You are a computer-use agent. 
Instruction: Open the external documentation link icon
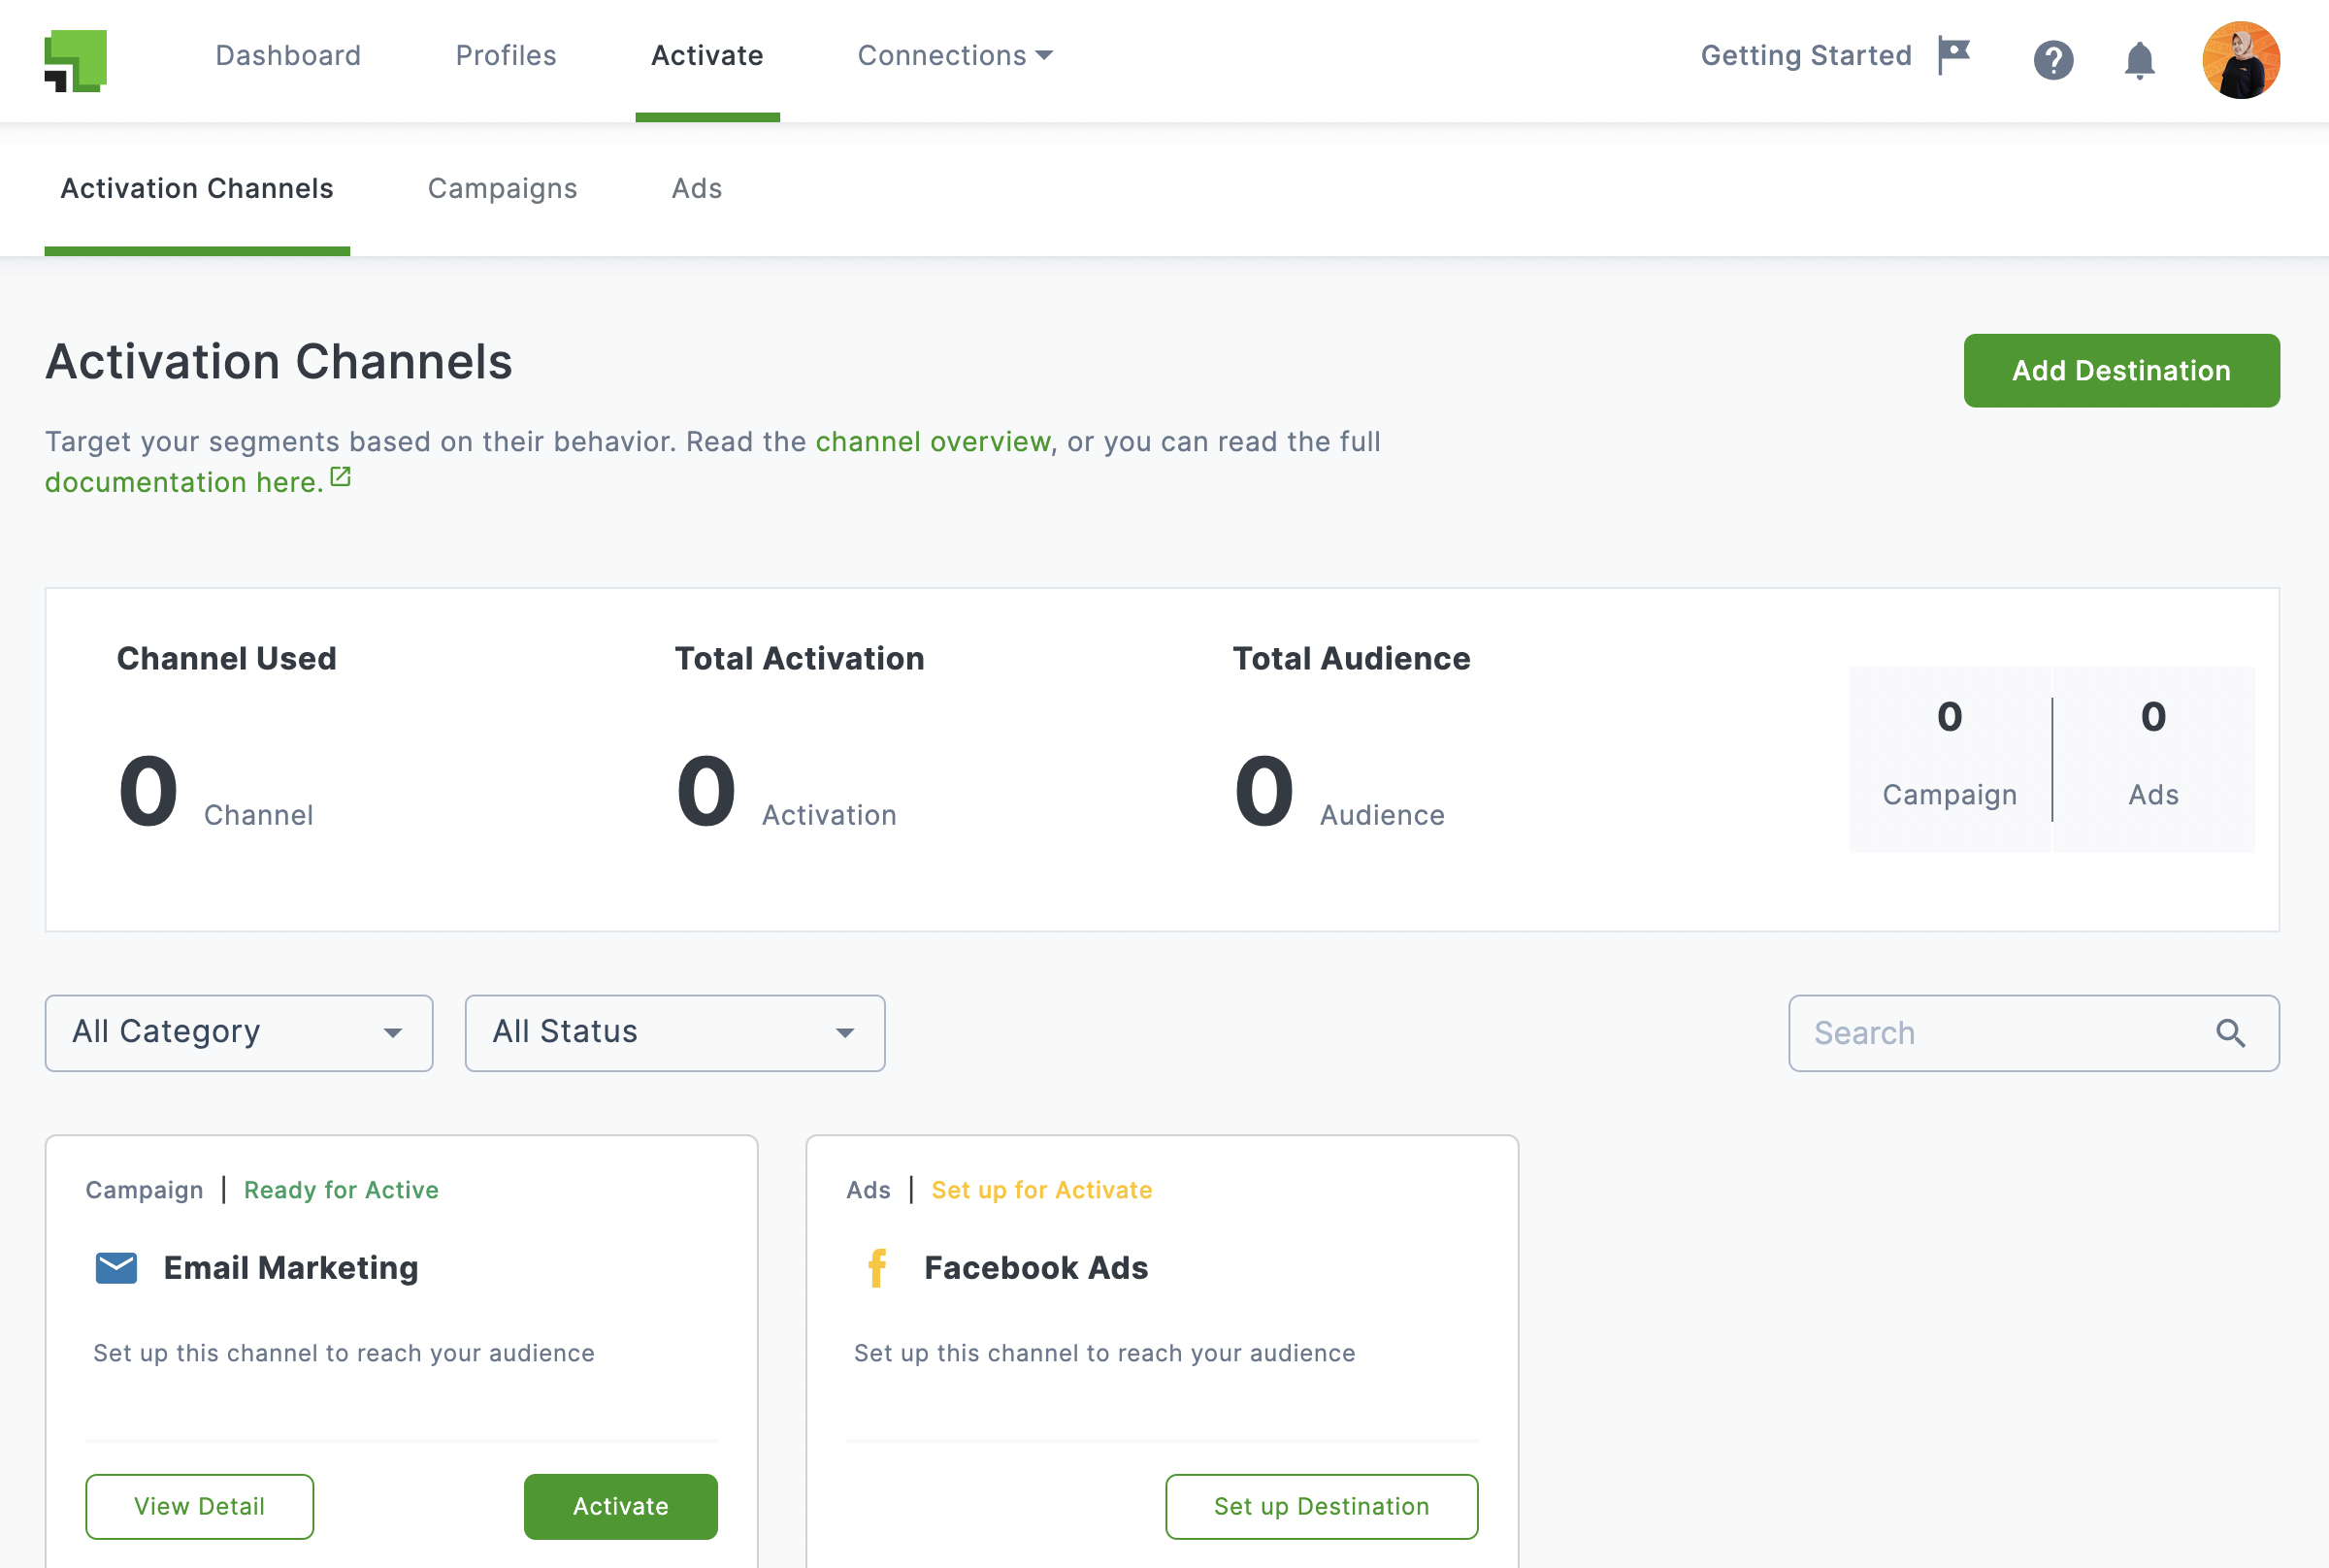tap(339, 477)
